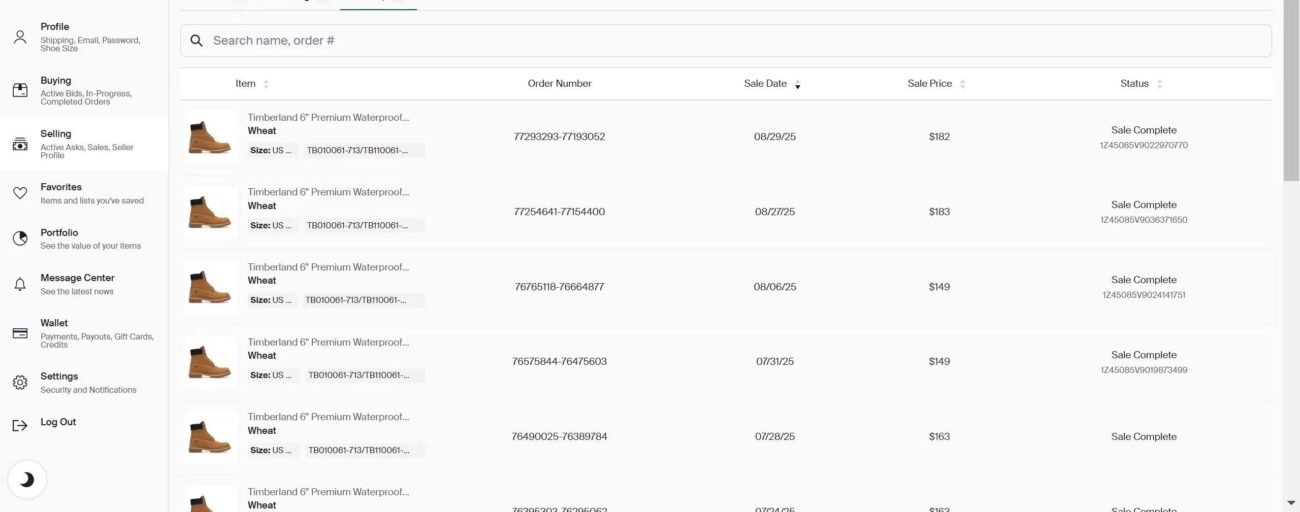Screen dimensions: 1300x512
Task: Click the Portfolio pie chart icon
Action: [20, 238]
